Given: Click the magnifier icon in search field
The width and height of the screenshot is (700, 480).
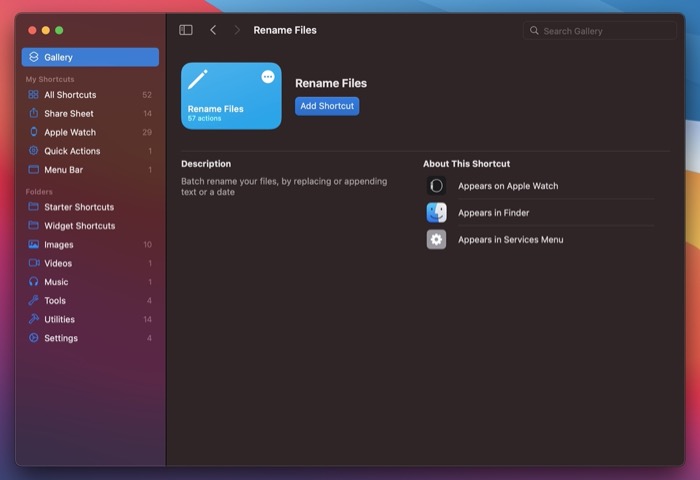Looking at the screenshot, I should point(534,30).
